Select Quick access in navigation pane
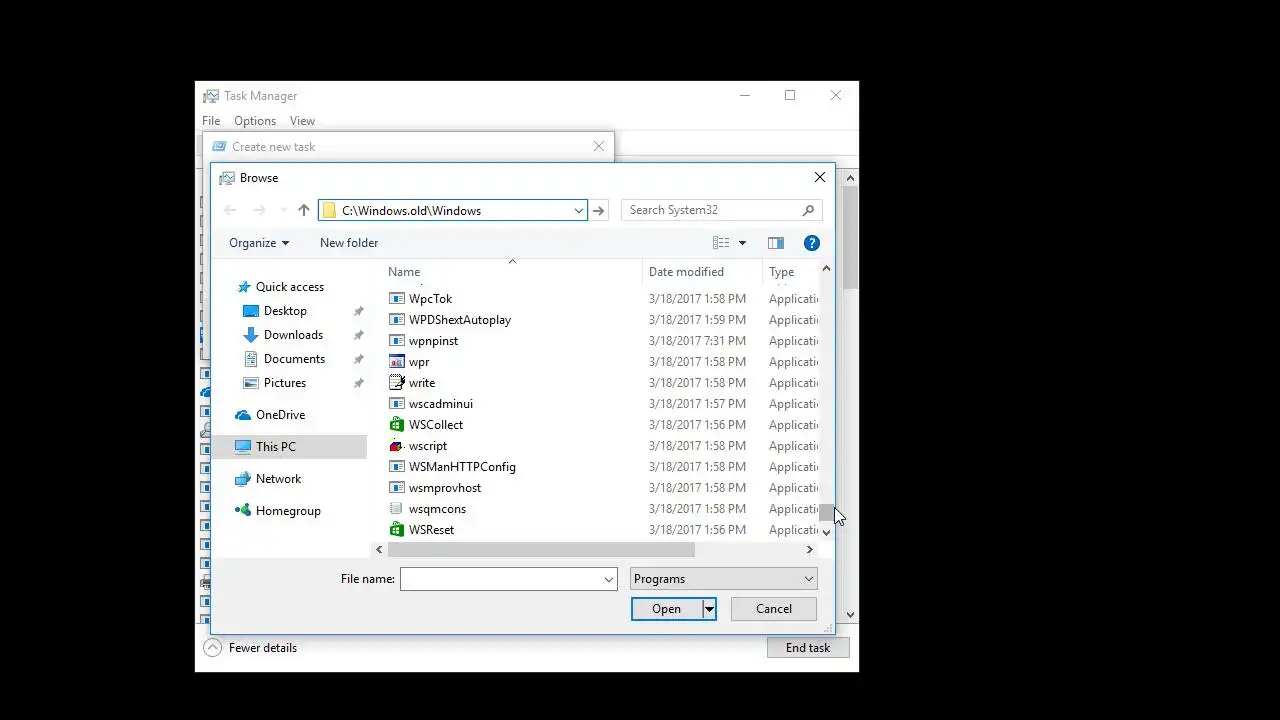 pyautogui.click(x=290, y=287)
